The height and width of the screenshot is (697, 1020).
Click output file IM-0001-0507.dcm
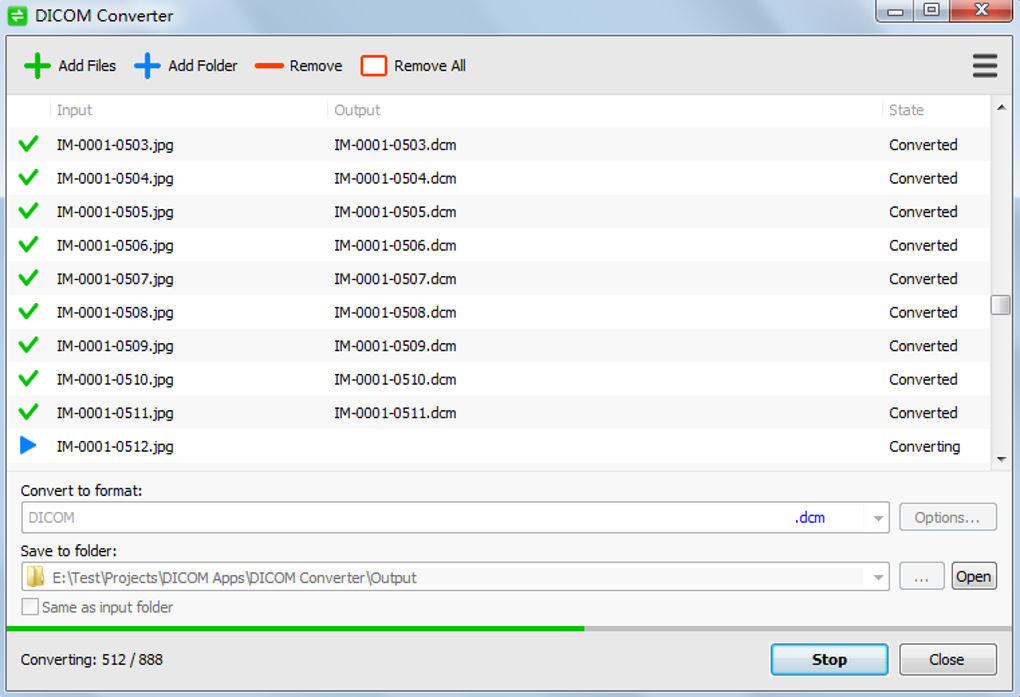[396, 279]
